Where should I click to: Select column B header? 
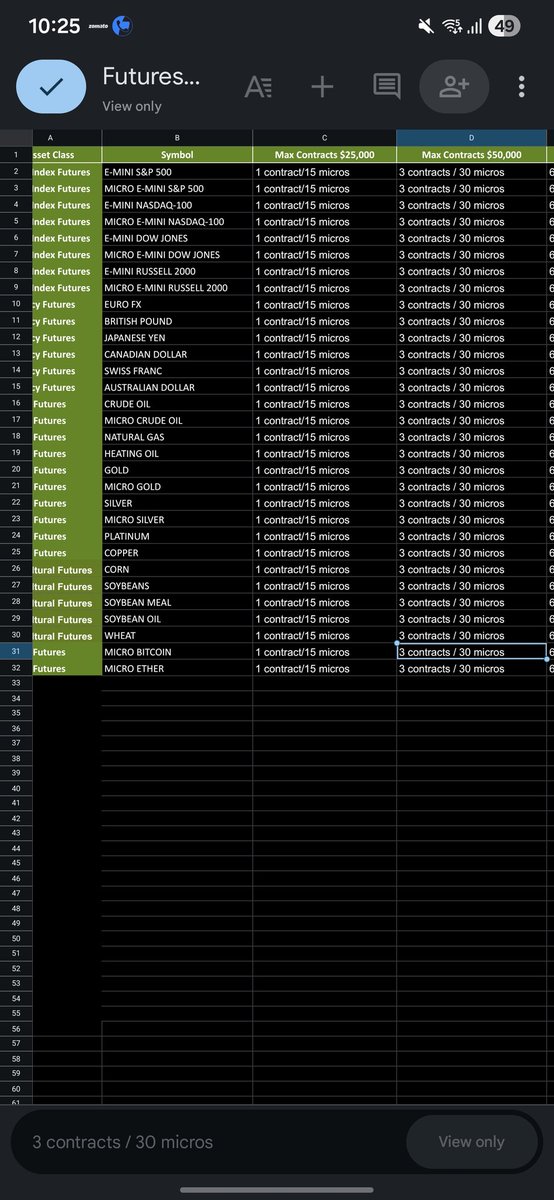coord(177,138)
